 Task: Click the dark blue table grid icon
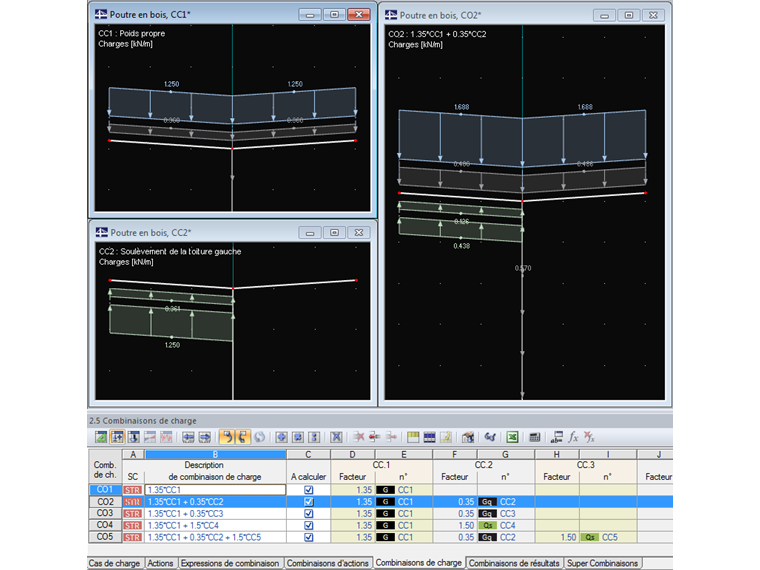[429, 437]
